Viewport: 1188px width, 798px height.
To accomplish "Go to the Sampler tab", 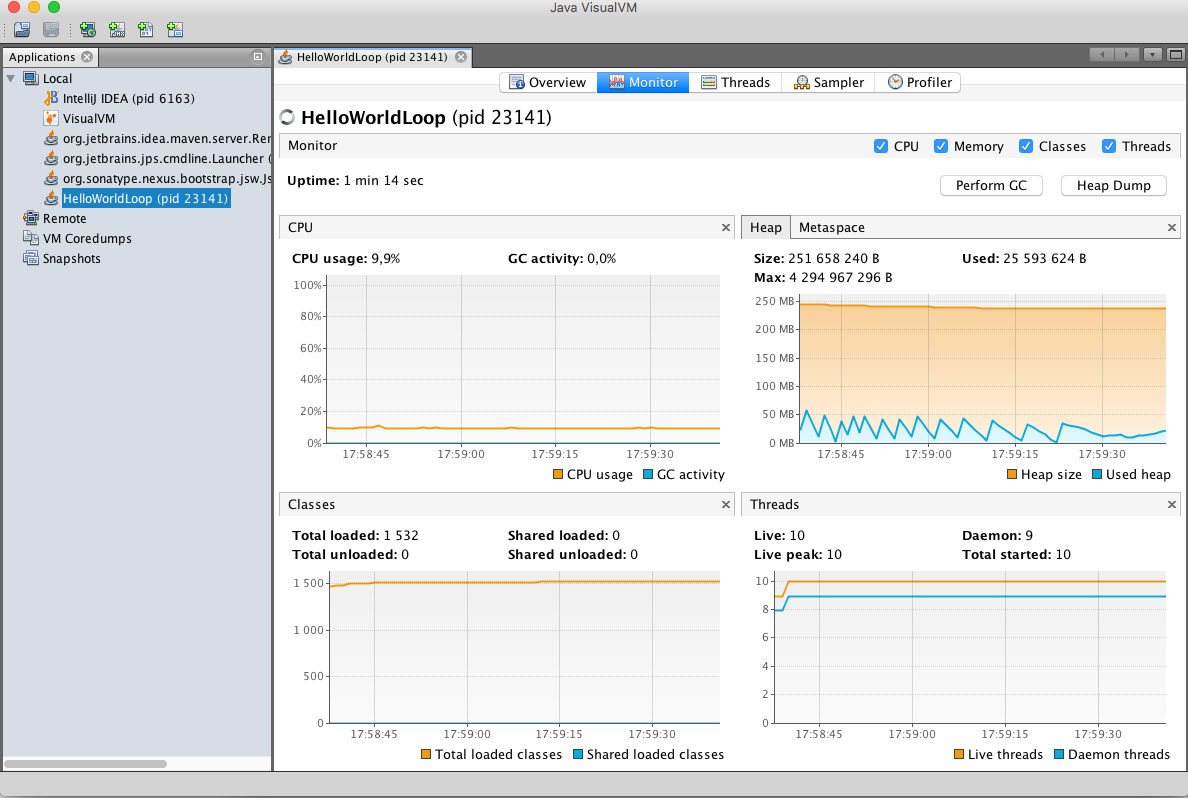I will pyautogui.click(x=828, y=83).
